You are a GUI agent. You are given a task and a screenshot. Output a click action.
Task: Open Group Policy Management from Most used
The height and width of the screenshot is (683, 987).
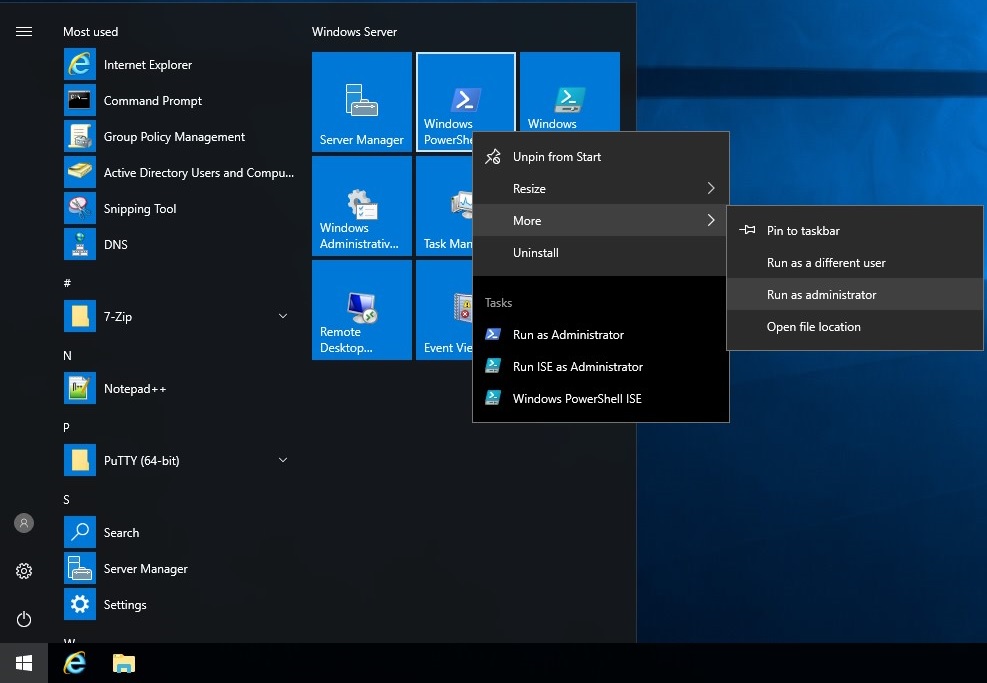174,137
